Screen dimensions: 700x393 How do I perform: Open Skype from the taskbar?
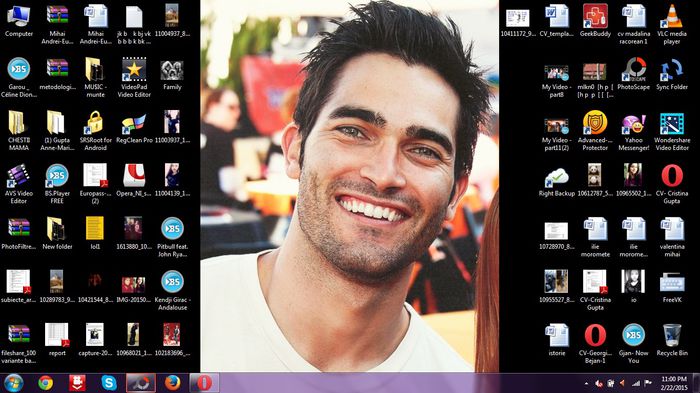[109, 383]
